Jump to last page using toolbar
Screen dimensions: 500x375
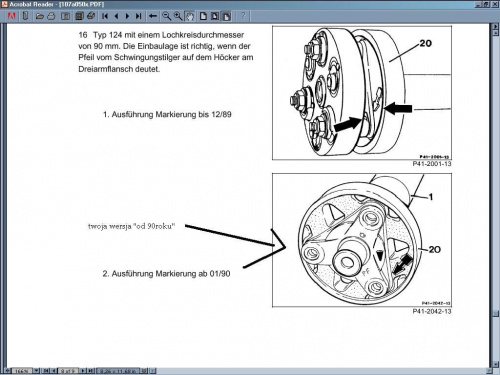pyautogui.click(x=139, y=16)
